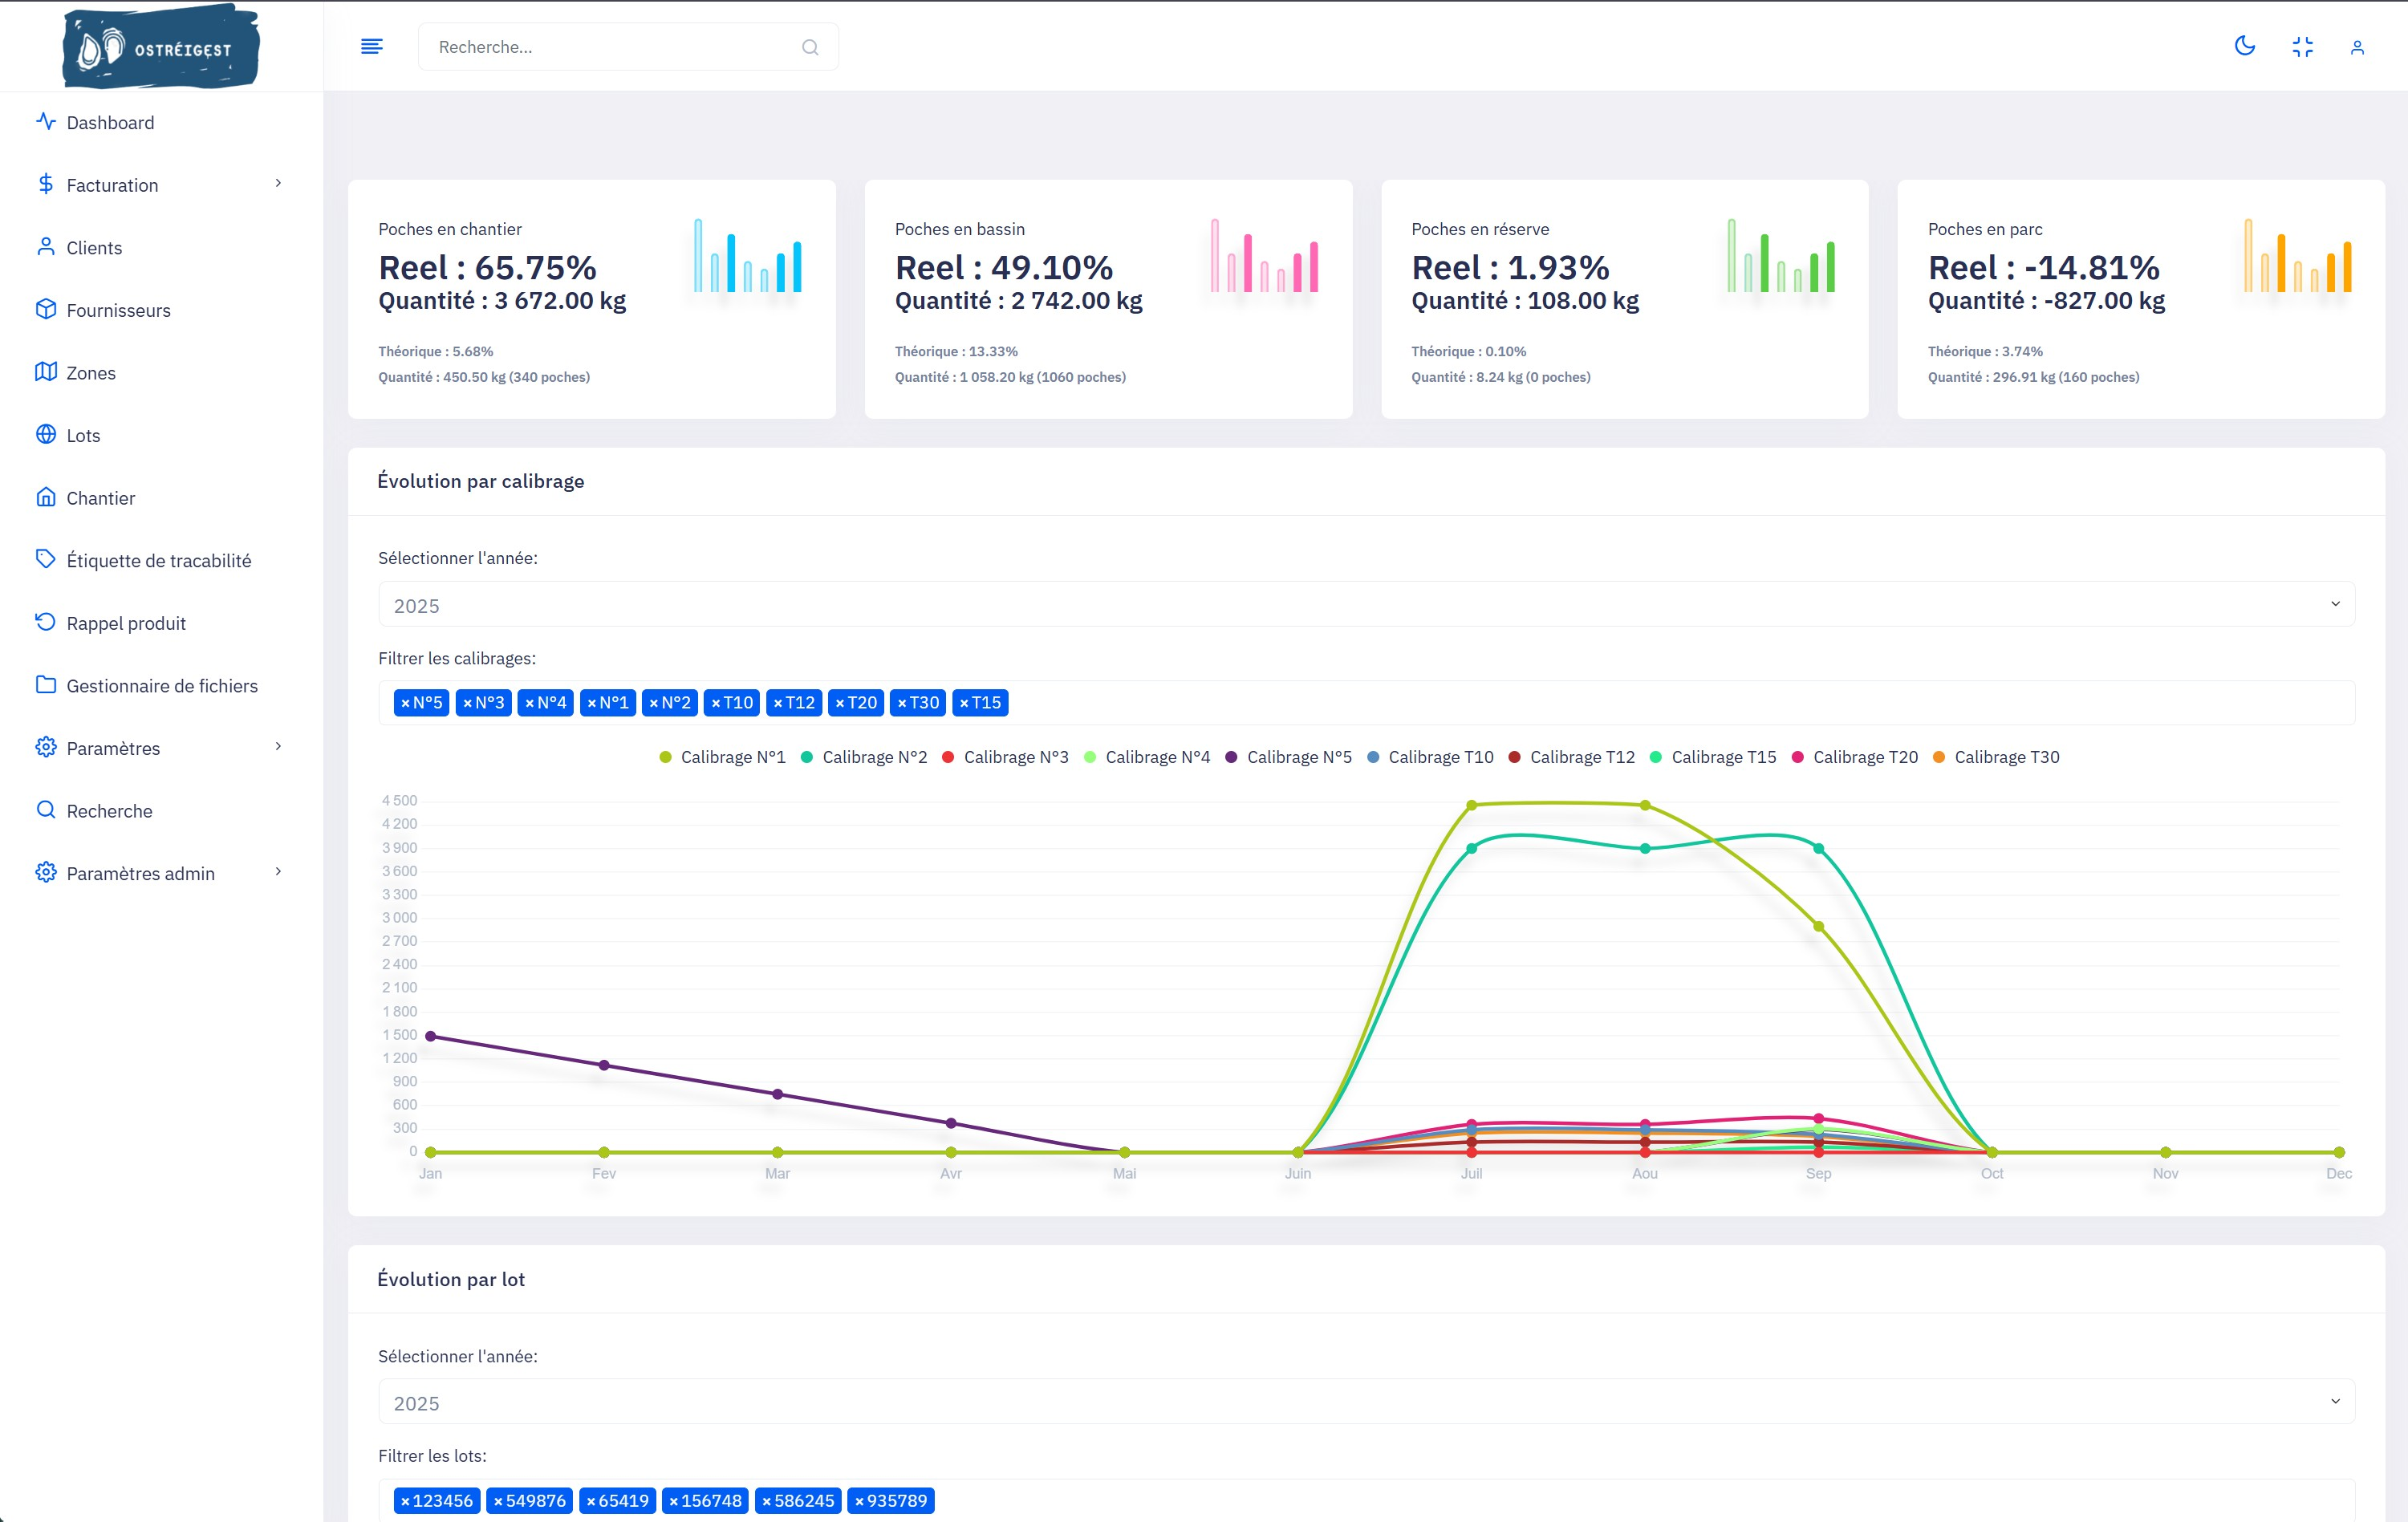
Task: Hide the Calibrage T20 series via the legend
Action: (1864, 757)
